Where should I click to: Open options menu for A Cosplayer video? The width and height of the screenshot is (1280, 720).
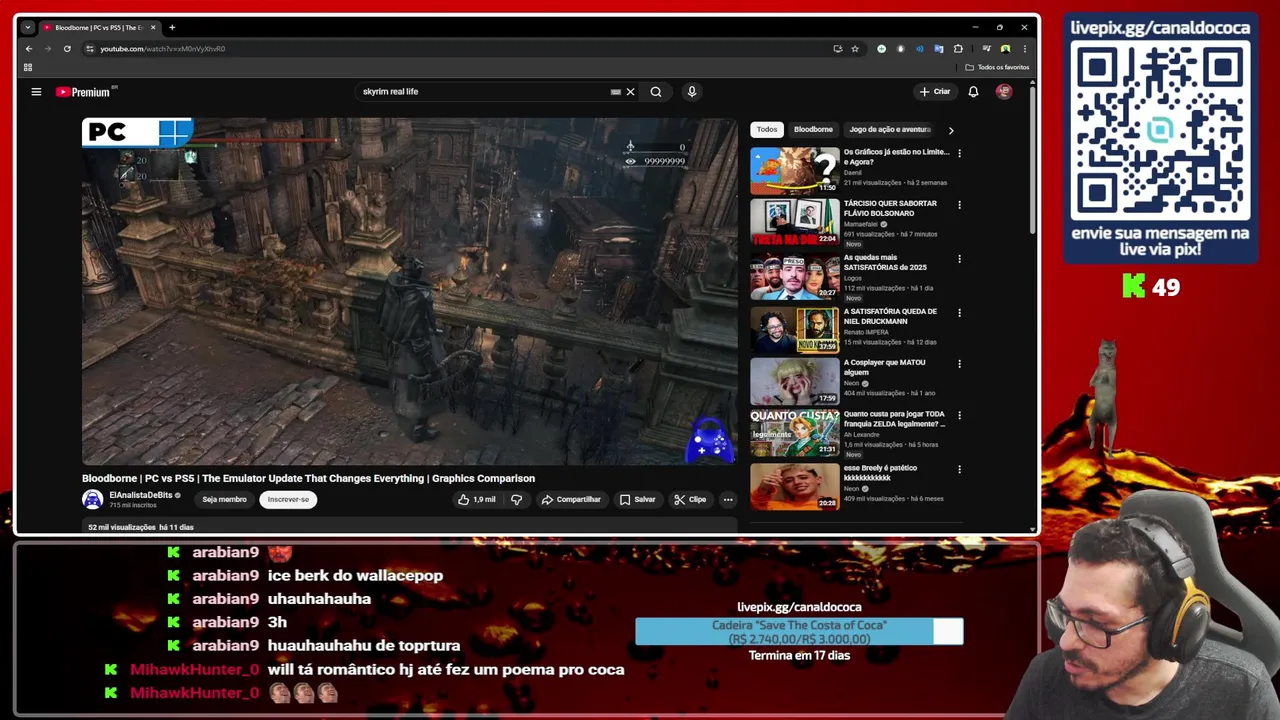click(959, 363)
